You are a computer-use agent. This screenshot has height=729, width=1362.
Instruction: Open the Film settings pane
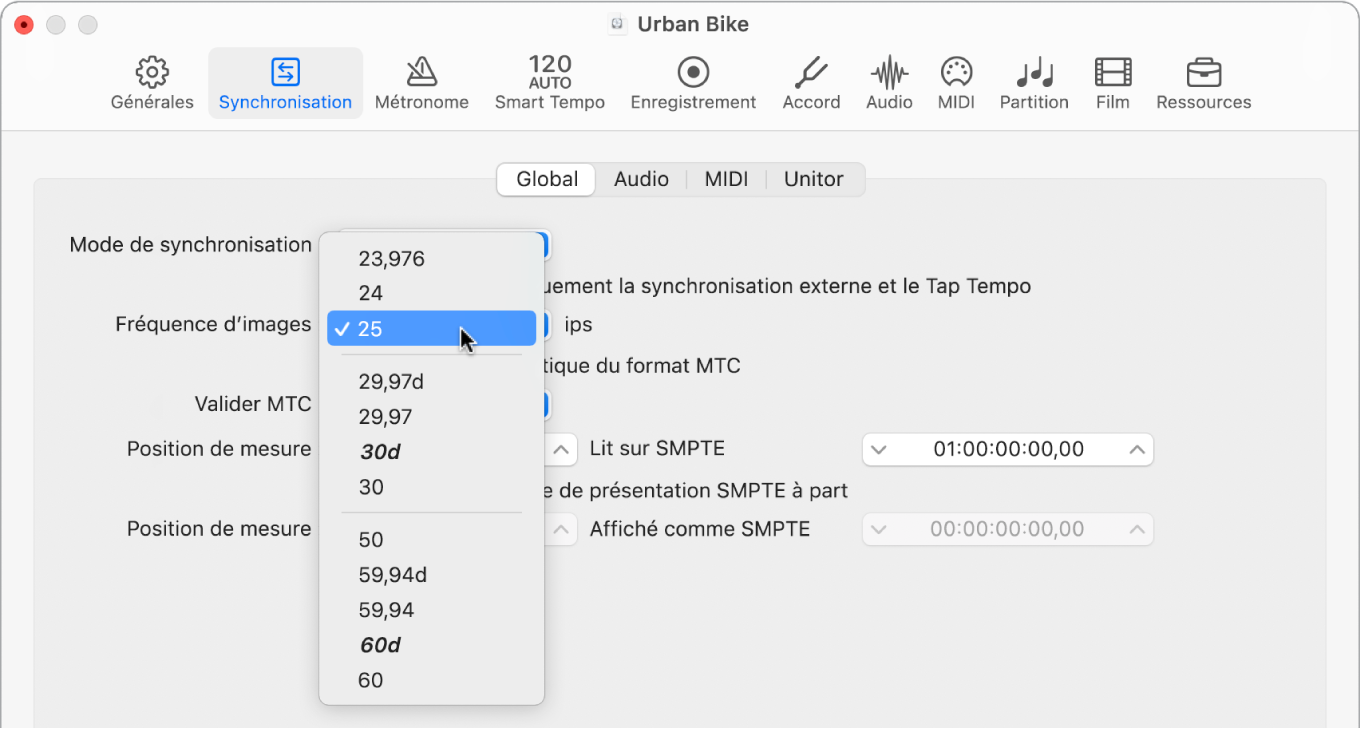coord(1112,83)
